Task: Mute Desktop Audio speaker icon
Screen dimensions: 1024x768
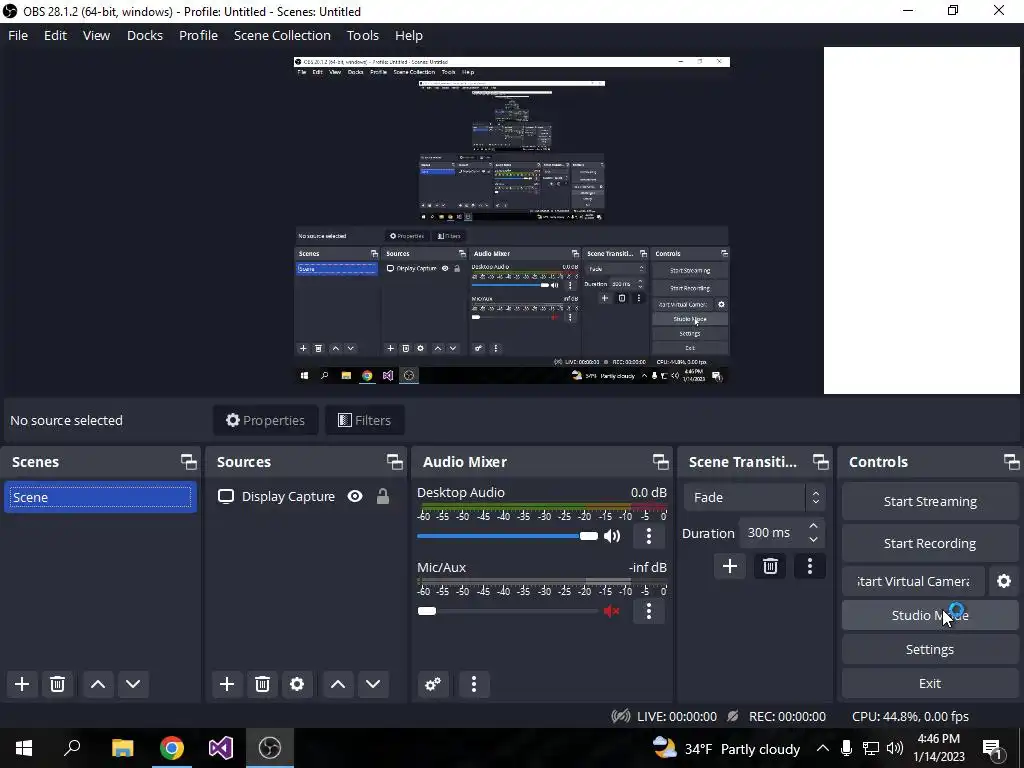Action: tap(612, 536)
